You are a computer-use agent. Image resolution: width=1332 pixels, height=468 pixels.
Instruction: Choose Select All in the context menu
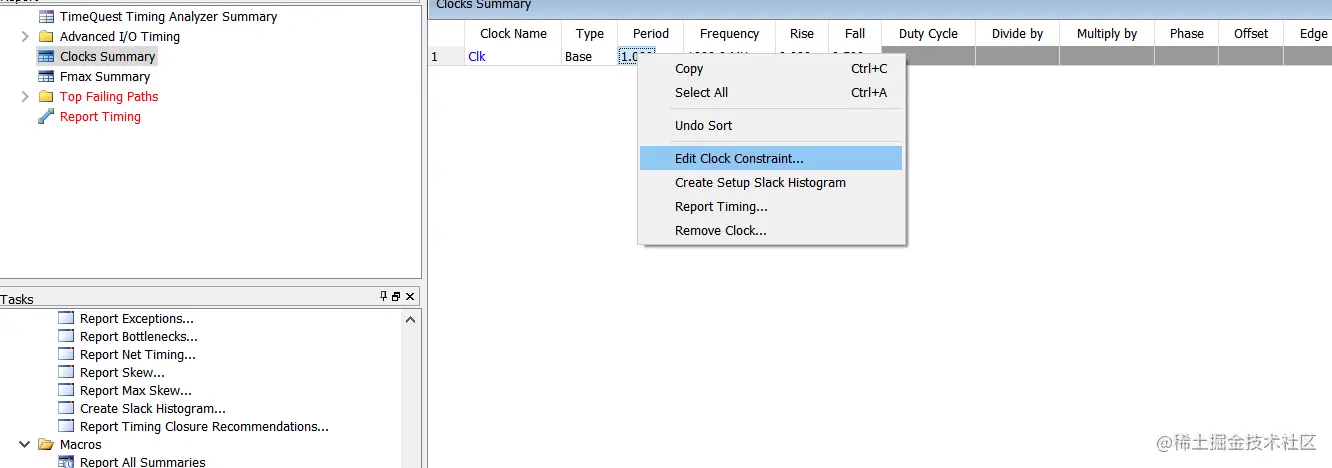coord(771,93)
